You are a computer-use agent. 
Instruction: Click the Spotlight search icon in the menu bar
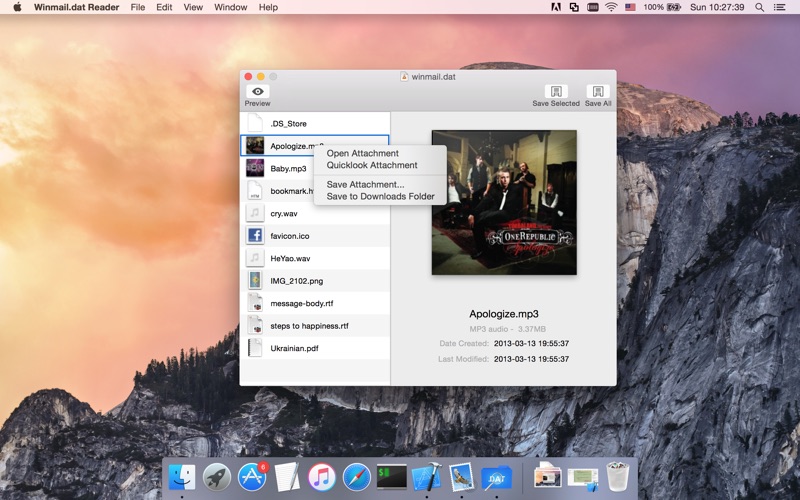[760, 7]
